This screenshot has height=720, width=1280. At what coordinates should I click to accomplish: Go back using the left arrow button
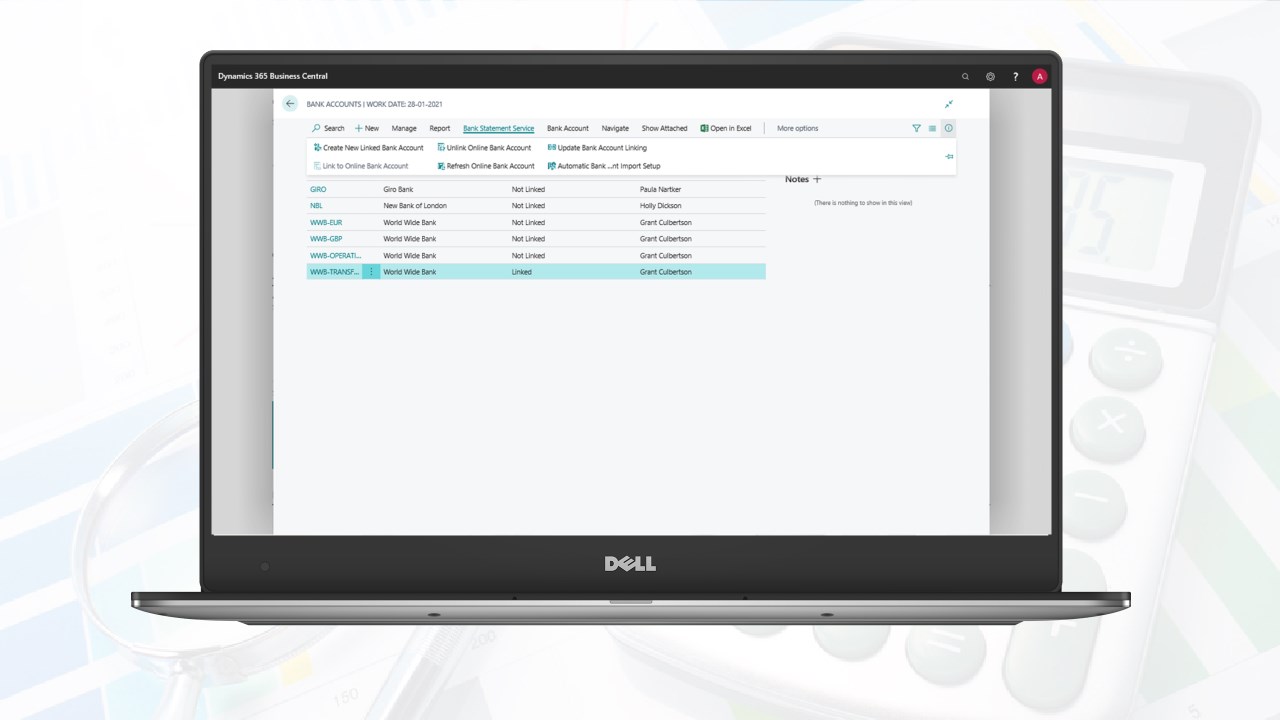(x=290, y=104)
